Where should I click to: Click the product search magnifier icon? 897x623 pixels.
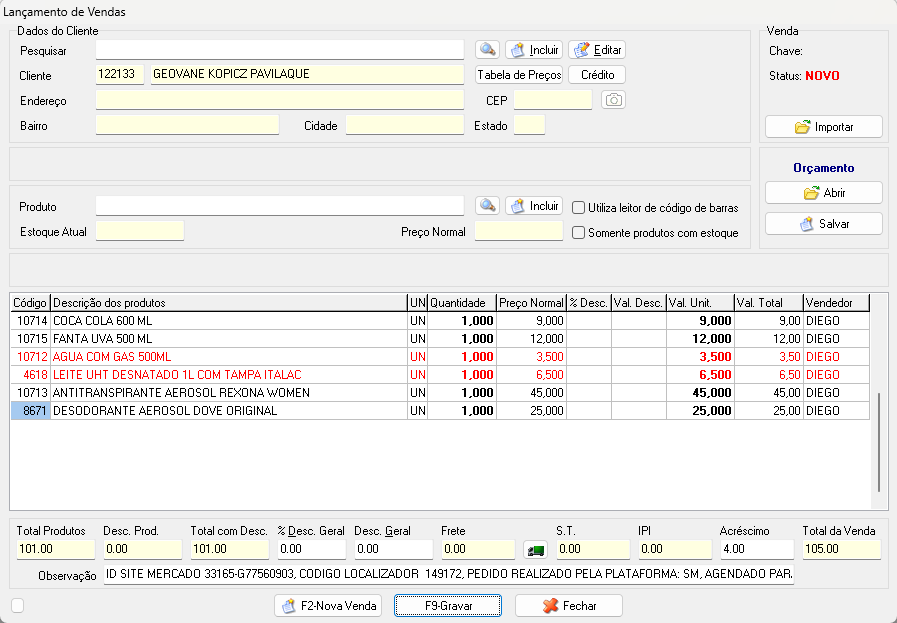point(487,206)
